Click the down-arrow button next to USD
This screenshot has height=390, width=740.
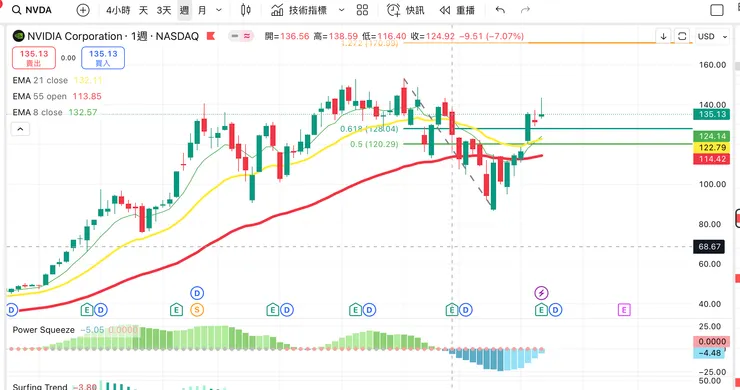[x=664, y=36]
